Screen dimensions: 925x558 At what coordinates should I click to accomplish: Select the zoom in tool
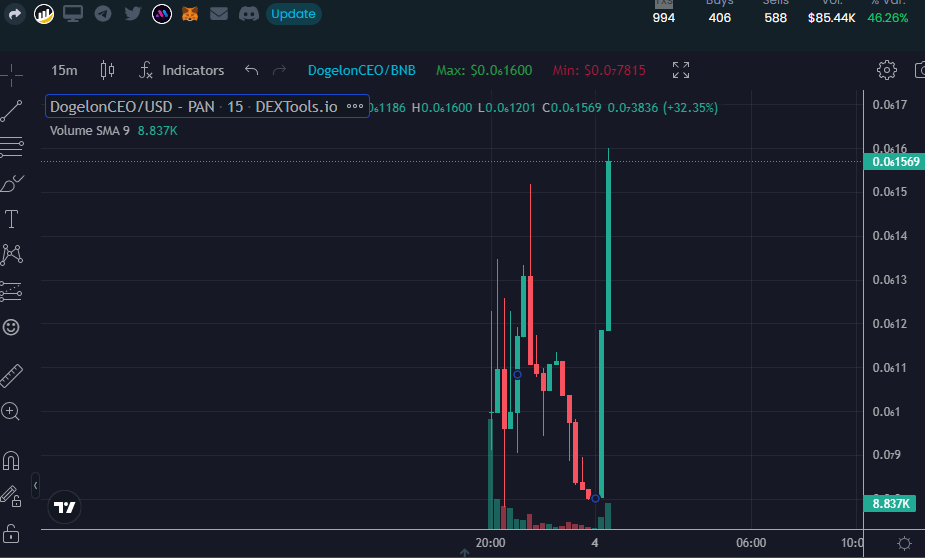click(11, 411)
